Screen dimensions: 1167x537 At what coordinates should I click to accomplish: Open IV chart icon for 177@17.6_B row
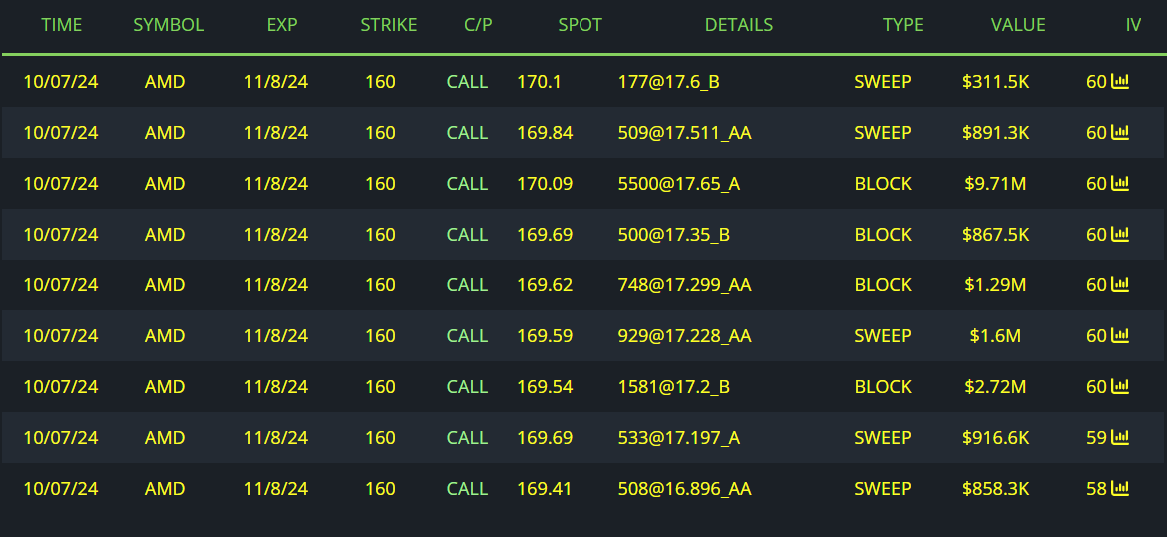click(1119, 81)
